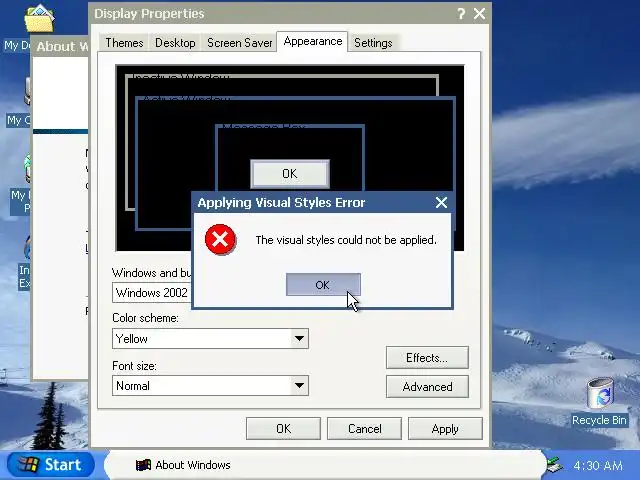This screenshot has width=640, height=480.
Task: Click the OK button in appearance preview
Action: point(290,173)
